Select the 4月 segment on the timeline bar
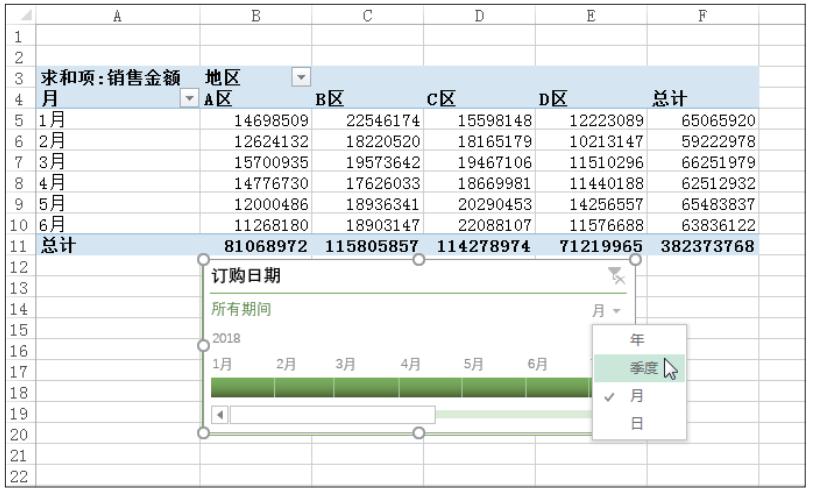Image resolution: width=814 pixels, height=496 pixels. point(430,387)
